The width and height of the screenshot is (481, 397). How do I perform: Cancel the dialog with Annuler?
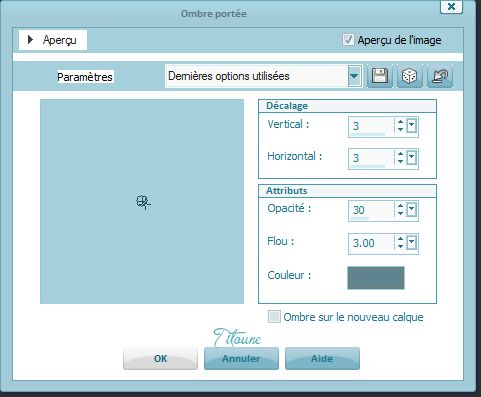click(241, 358)
